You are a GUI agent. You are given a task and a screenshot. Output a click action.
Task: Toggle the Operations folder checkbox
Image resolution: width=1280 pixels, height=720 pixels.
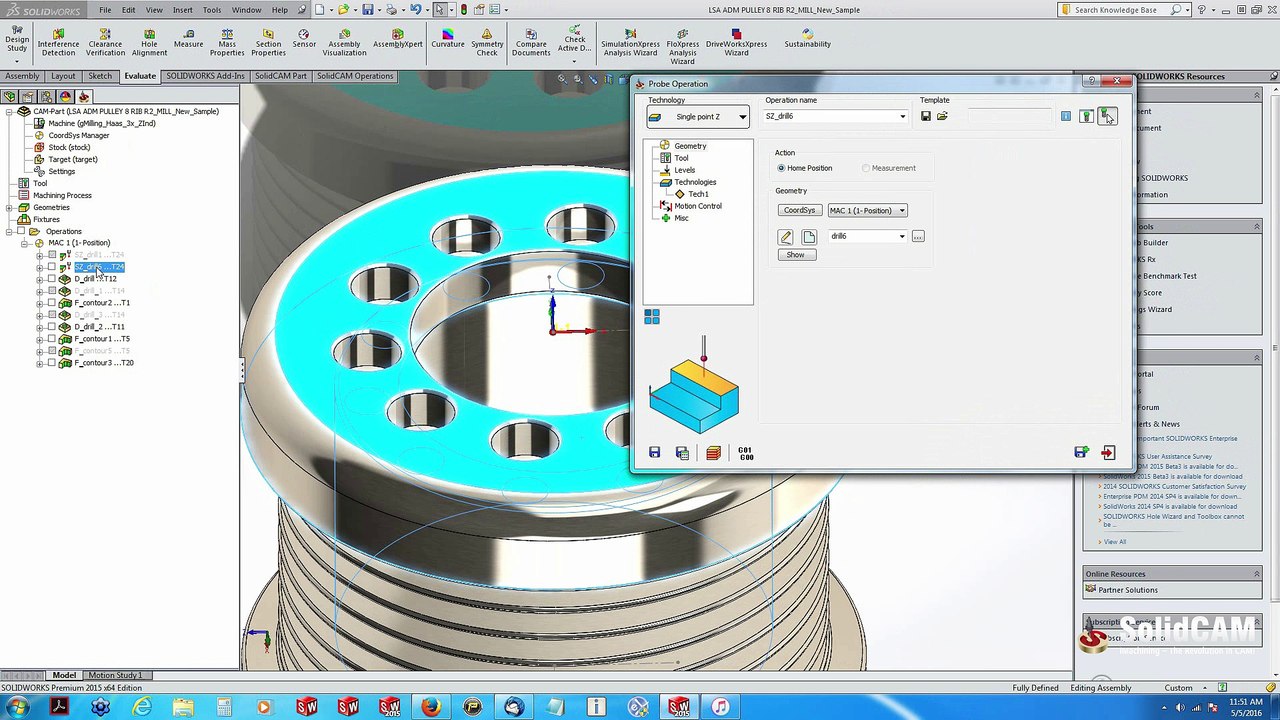pyautogui.click(x=21, y=231)
